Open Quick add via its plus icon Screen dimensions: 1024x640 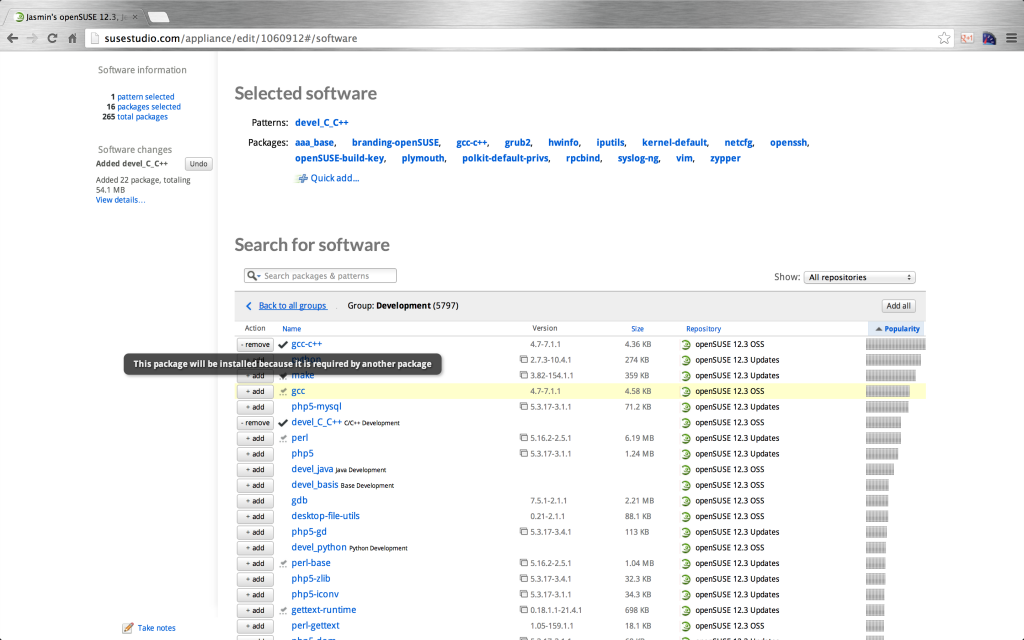point(301,178)
